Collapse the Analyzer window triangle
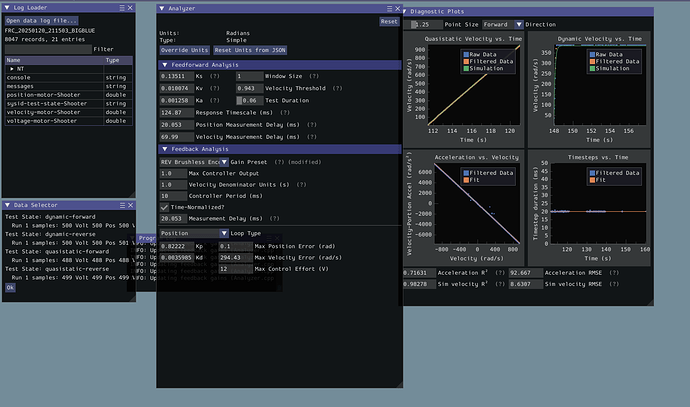 (161, 8)
